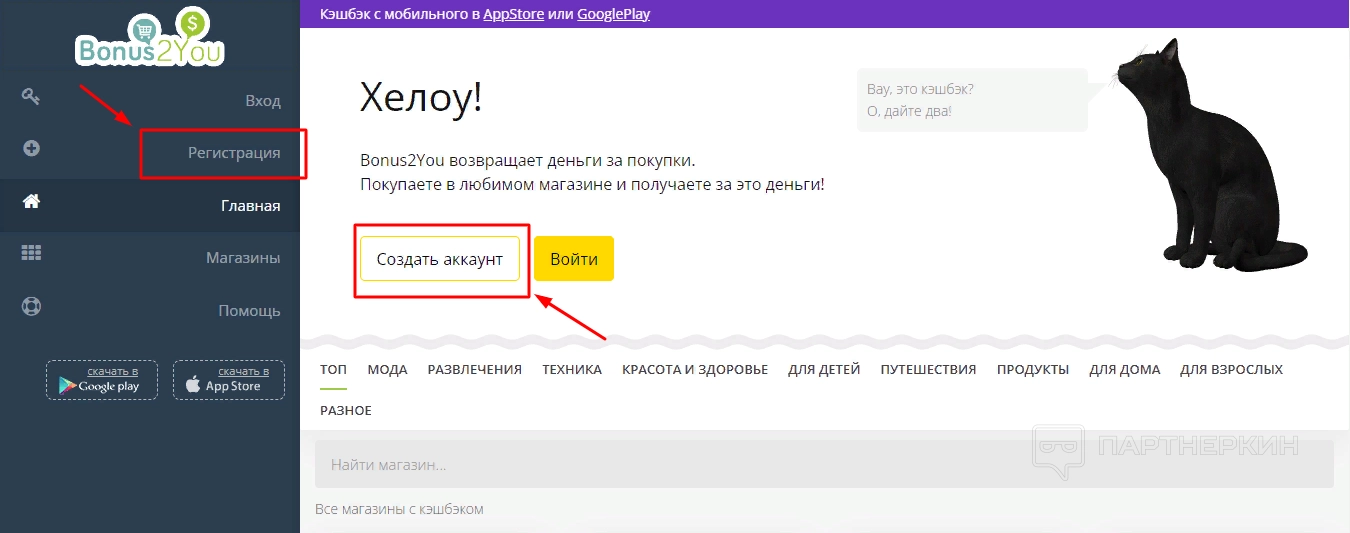Screen dimensions: 1350x533
Task: Click the yellow Войти button
Action: pos(574,258)
